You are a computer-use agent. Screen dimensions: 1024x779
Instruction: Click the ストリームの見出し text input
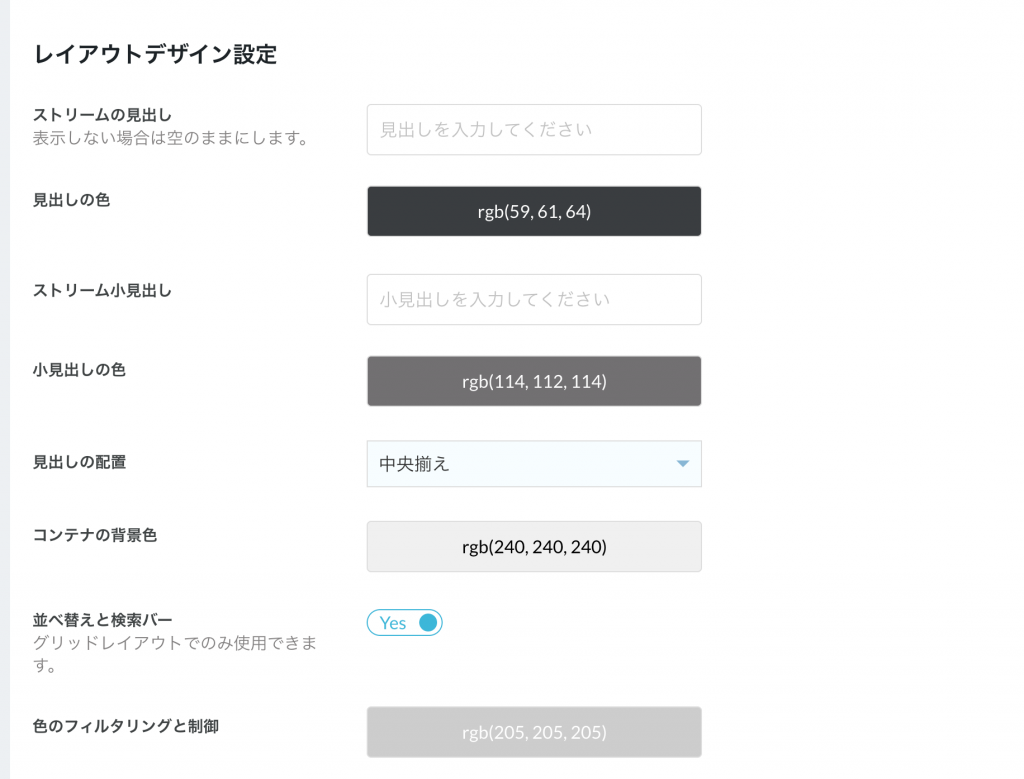[534, 129]
